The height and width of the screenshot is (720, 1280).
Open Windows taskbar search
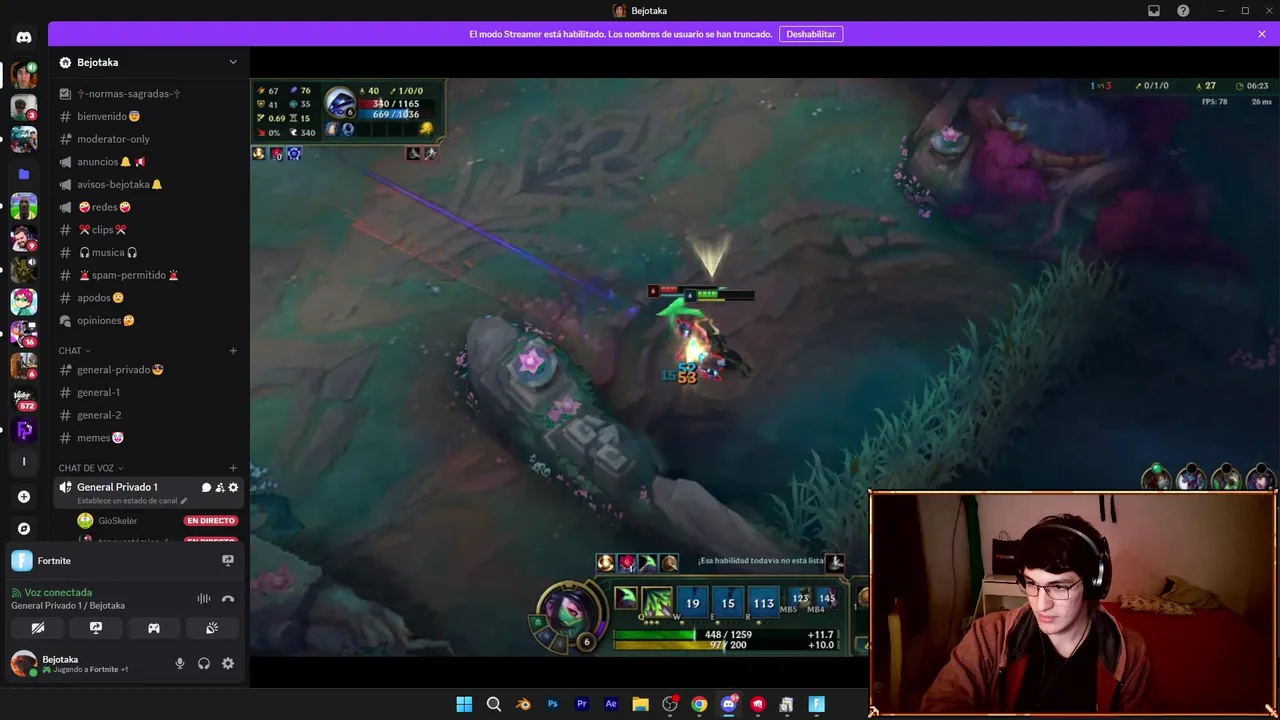[x=494, y=704]
